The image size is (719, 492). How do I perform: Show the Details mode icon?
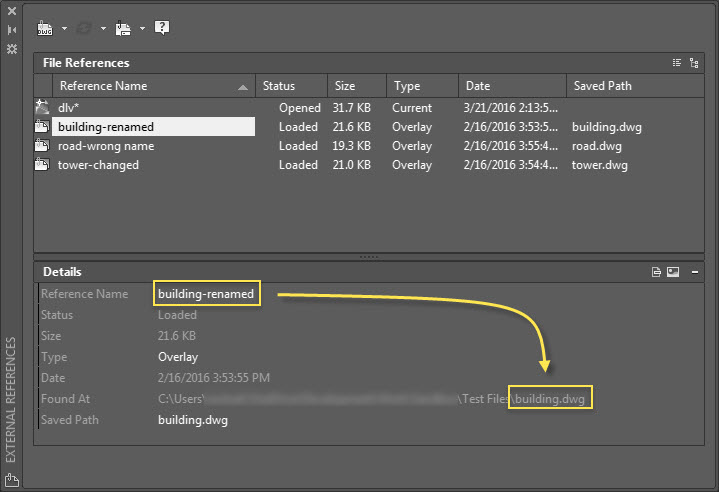pos(656,272)
